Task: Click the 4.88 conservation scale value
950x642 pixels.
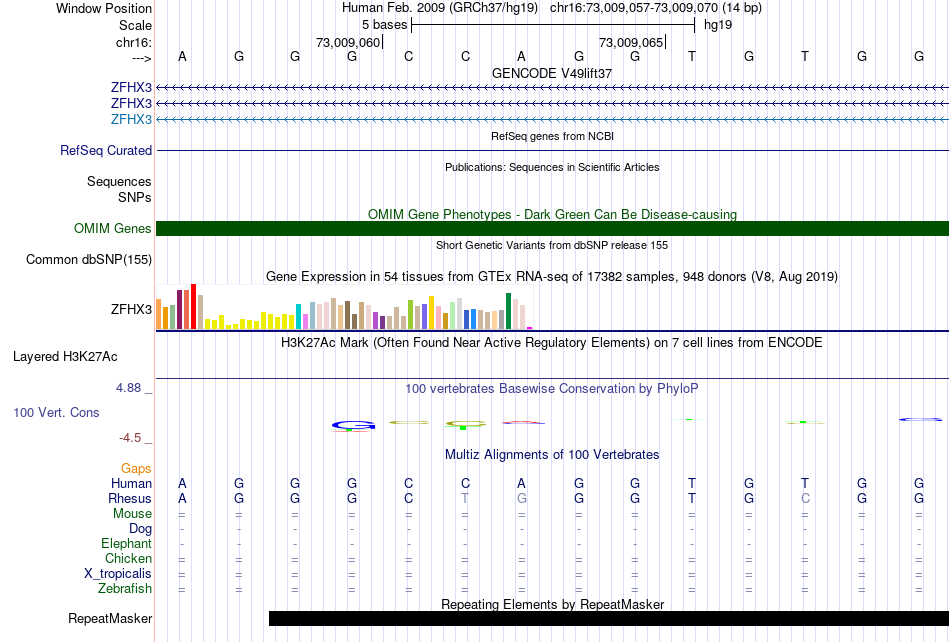Action: pyautogui.click(x=128, y=388)
